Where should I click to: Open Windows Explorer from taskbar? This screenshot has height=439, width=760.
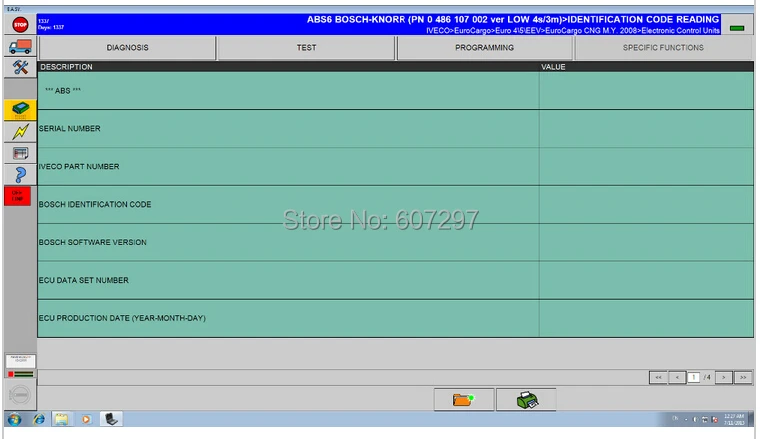62,419
